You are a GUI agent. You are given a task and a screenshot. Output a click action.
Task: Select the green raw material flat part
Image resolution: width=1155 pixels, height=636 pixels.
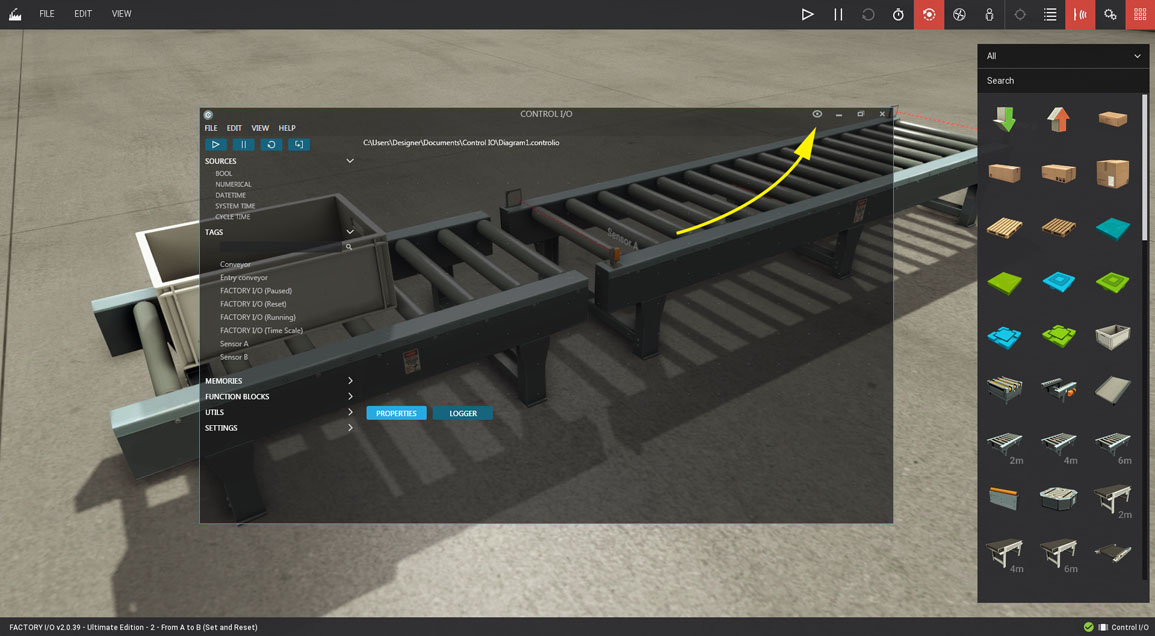[1005, 282]
